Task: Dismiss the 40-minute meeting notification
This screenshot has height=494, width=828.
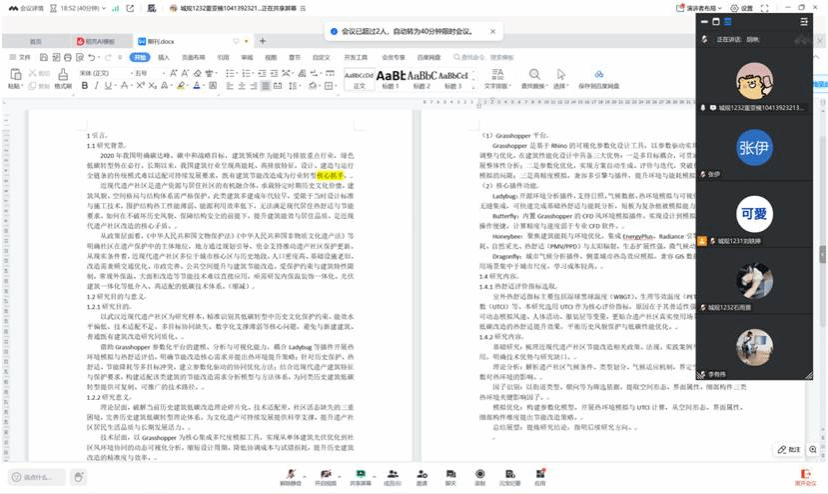Action: (x=493, y=31)
